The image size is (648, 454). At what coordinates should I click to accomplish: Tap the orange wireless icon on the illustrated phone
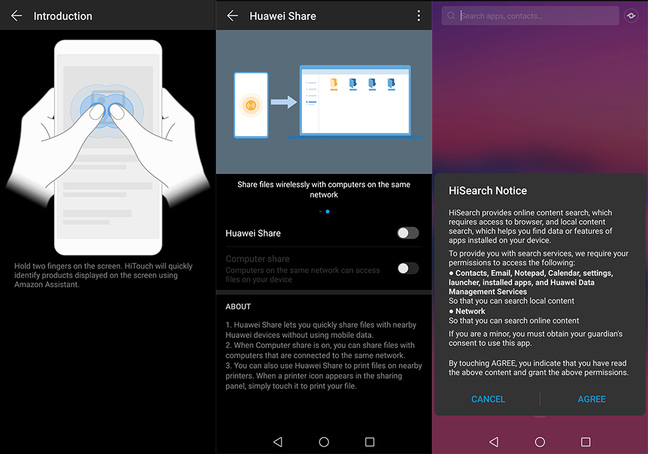pos(251,105)
